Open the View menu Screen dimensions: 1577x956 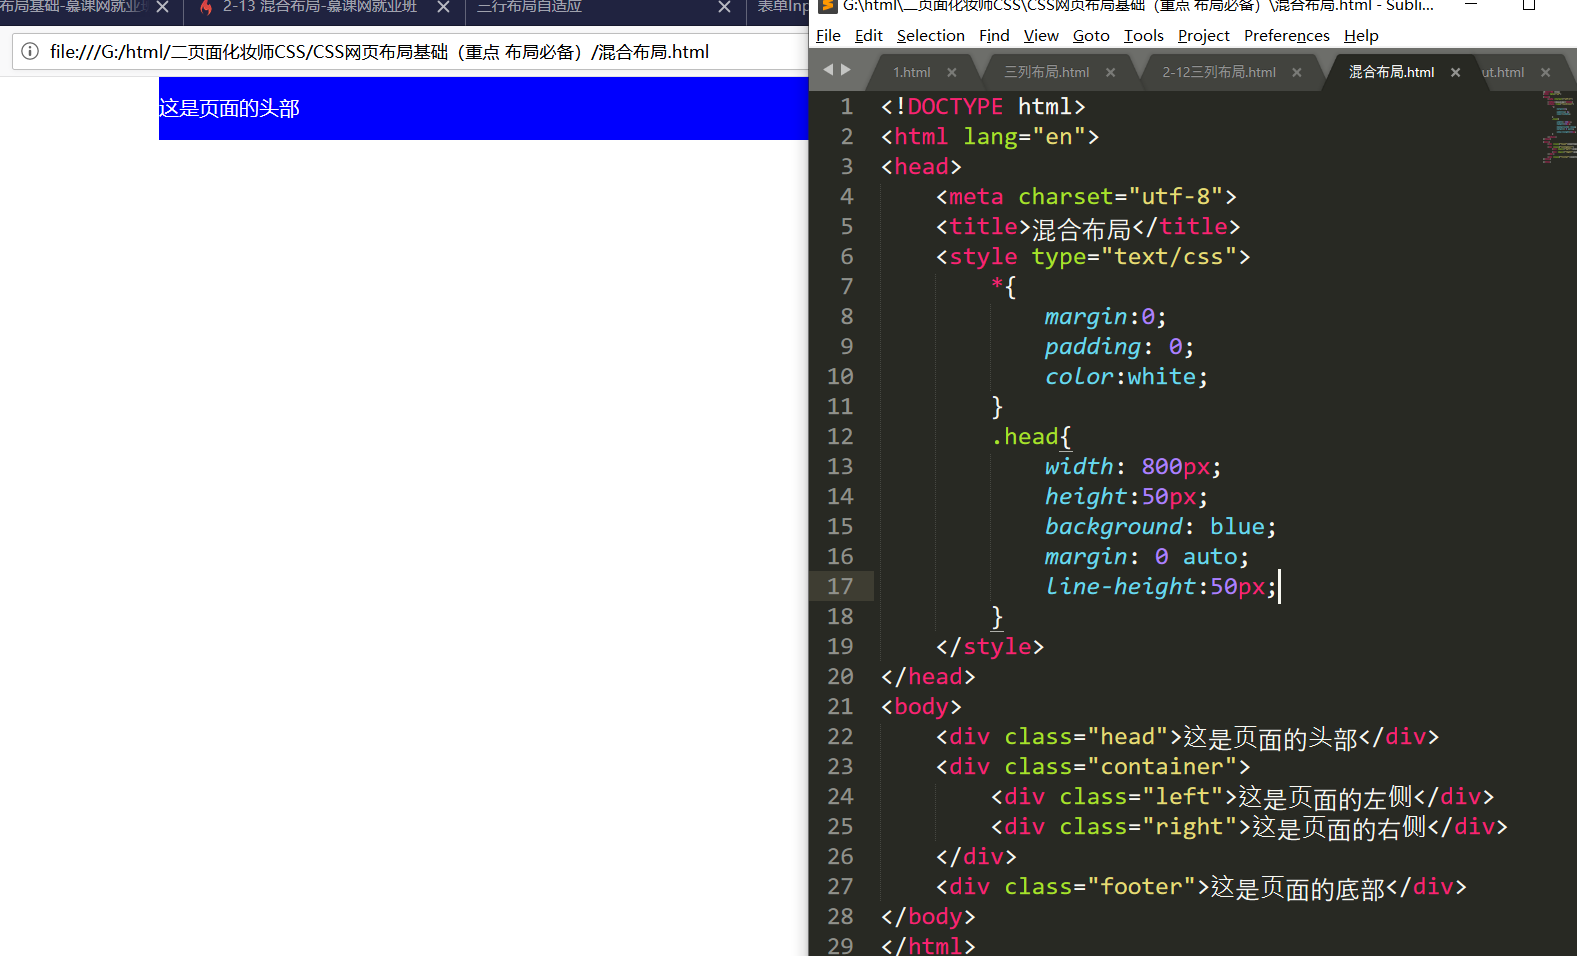[1041, 36]
